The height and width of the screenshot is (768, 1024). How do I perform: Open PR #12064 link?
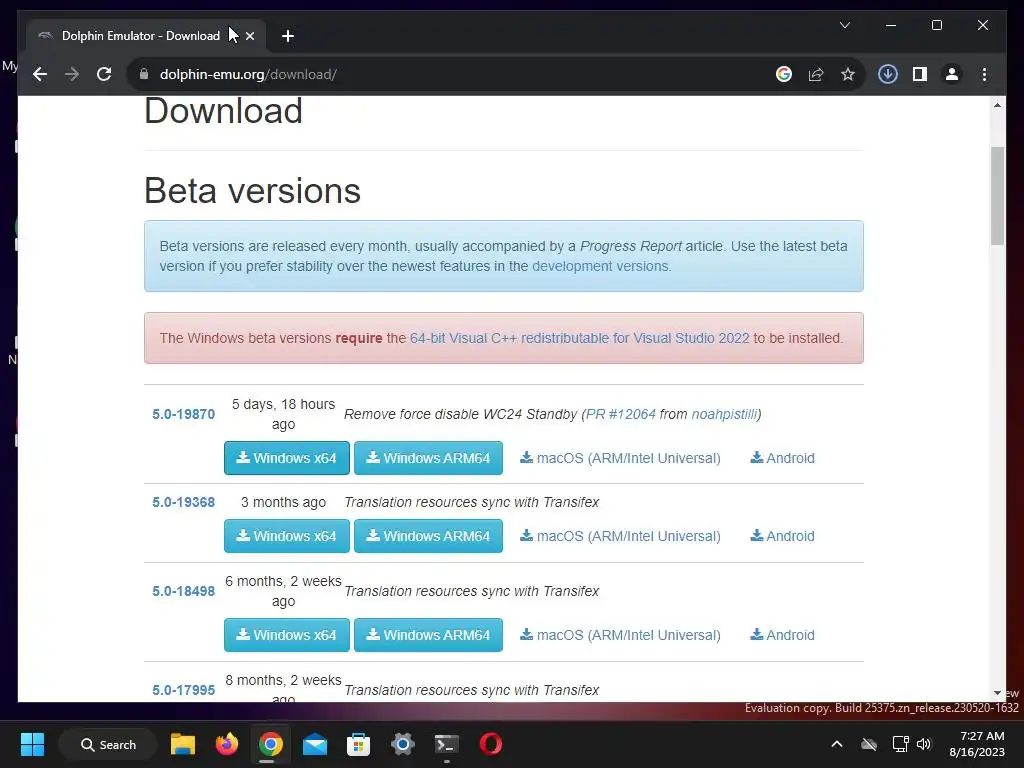point(620,414)
